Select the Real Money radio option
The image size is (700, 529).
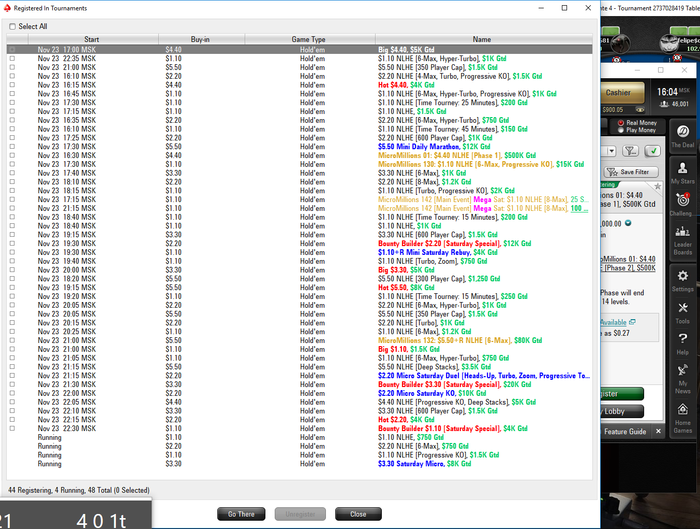621,122
